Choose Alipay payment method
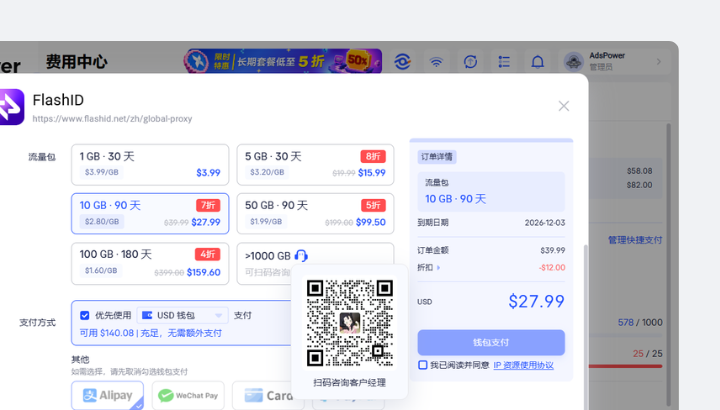The image size is (720, 410). [x=107, y=395]
